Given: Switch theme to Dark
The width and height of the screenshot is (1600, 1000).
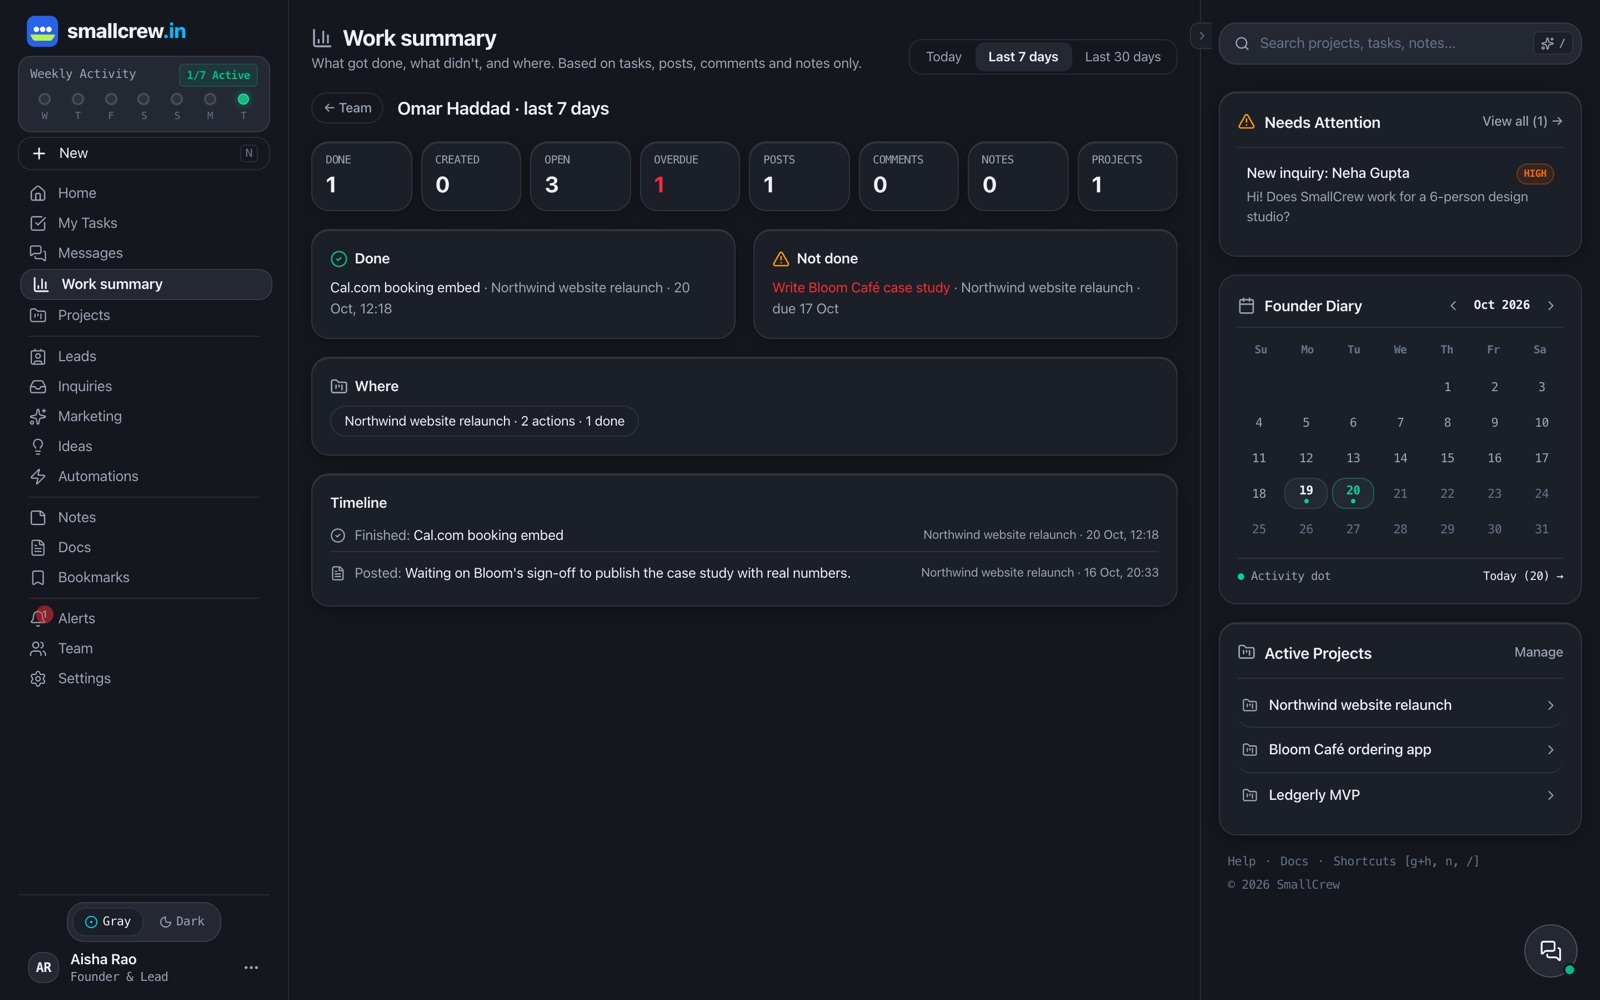Looking at the screenshot, I should (182, 921).
